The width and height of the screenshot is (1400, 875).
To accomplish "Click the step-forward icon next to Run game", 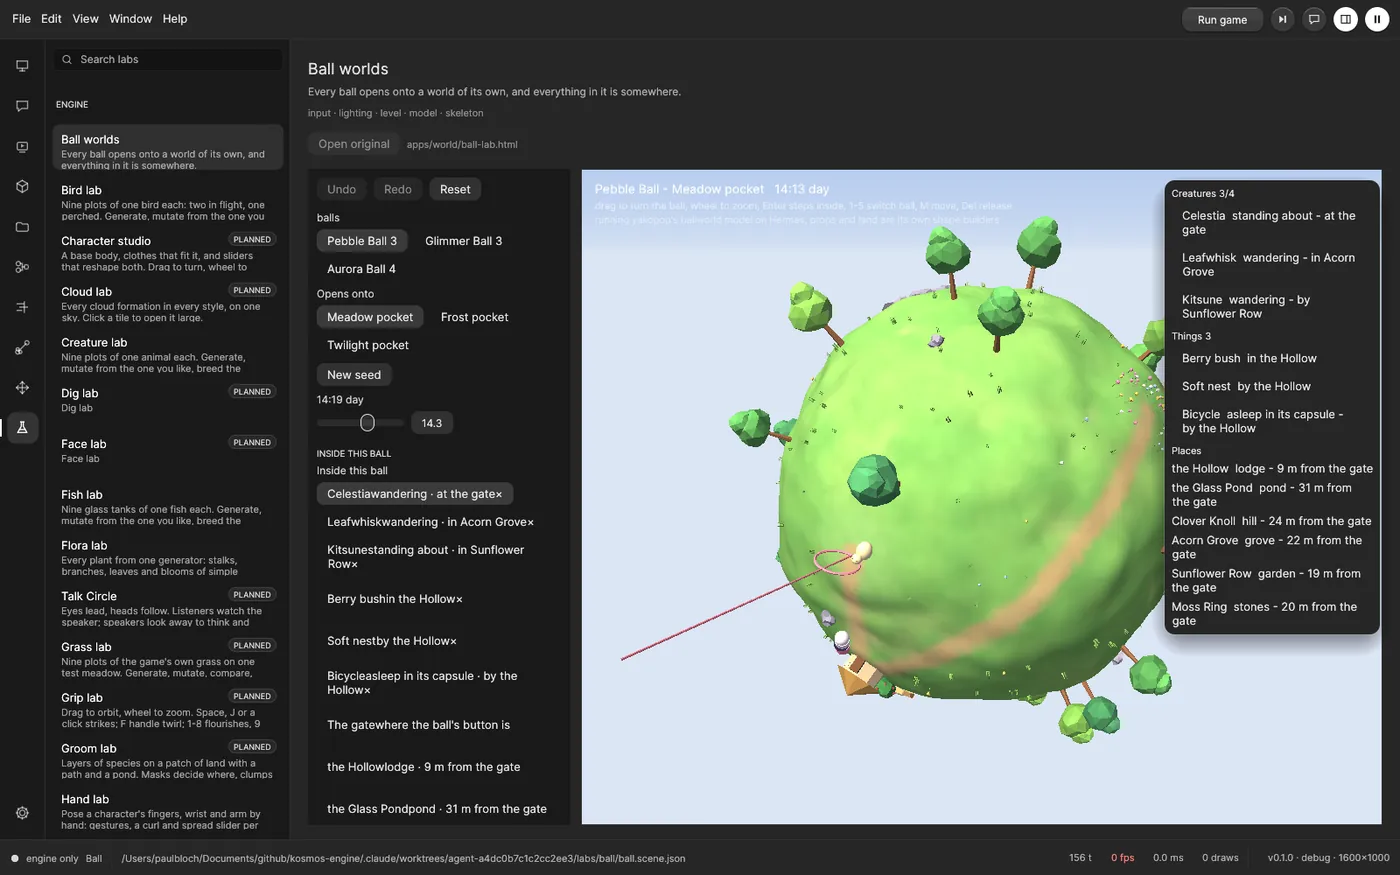I will 1282,19.
